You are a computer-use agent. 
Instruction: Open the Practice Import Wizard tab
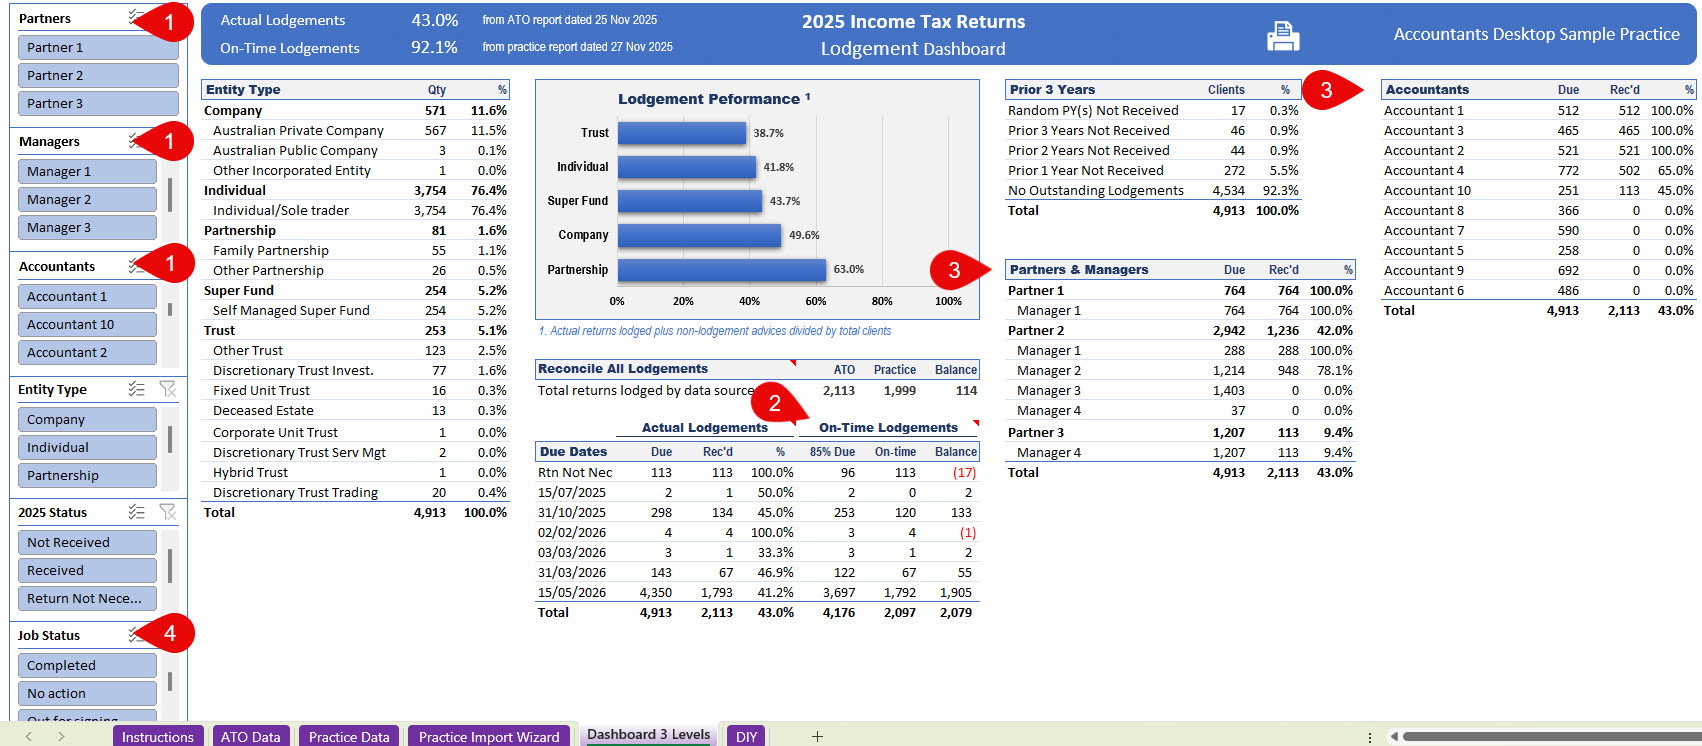tap(488, 736)
